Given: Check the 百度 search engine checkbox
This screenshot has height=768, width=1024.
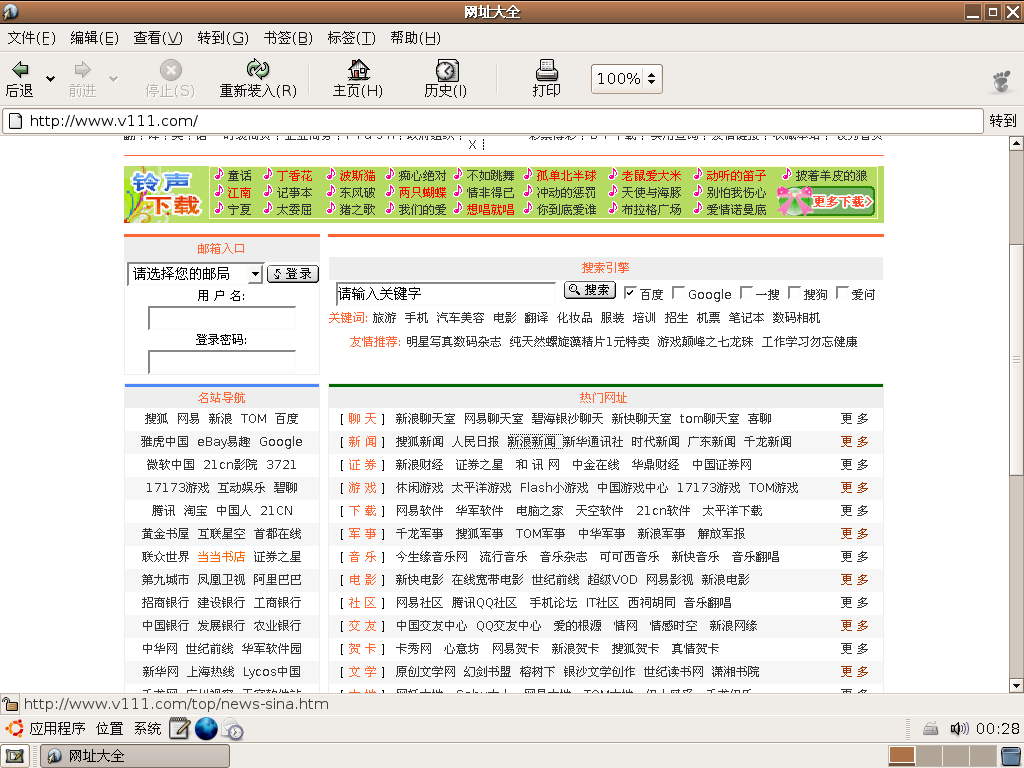Looking at the screenshot, I should pos(630,293).
